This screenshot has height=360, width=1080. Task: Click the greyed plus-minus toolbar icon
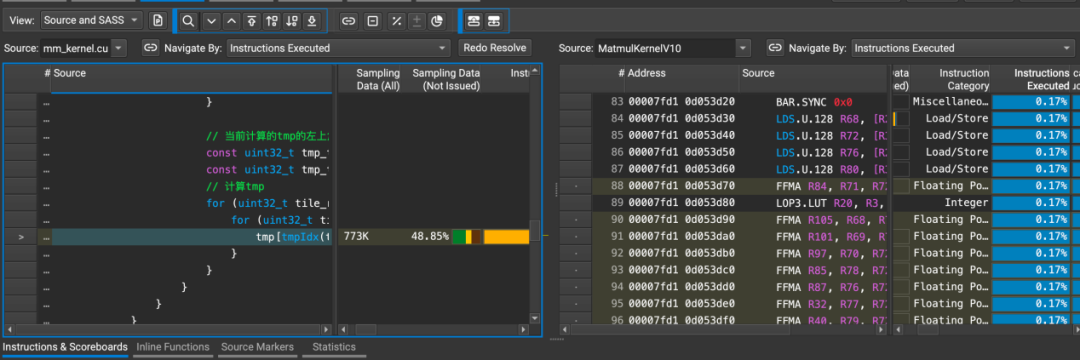click(x=416, y=21)
